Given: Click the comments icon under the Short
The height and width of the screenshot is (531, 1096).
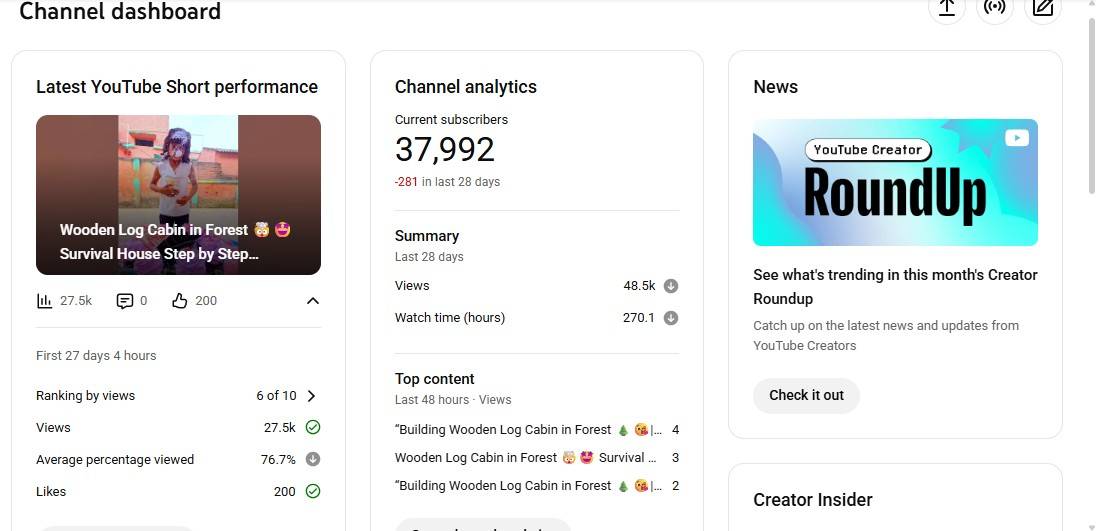Looking at the screenshot, I should click(x=125, y=301).
